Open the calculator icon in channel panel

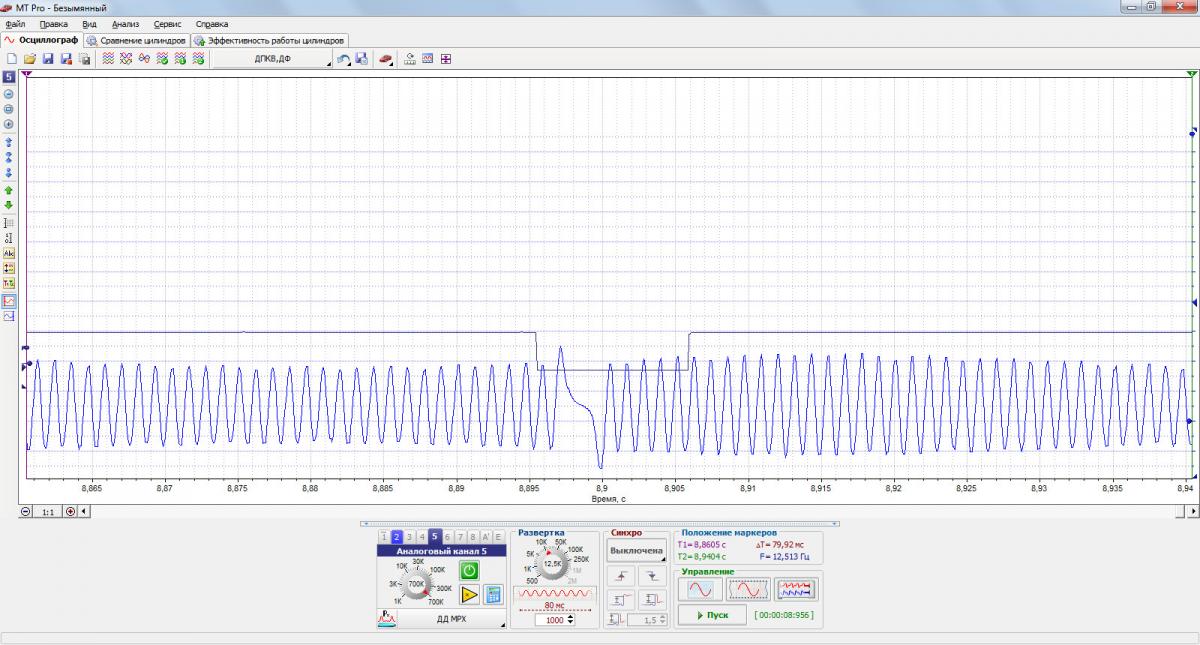point(493,594)
